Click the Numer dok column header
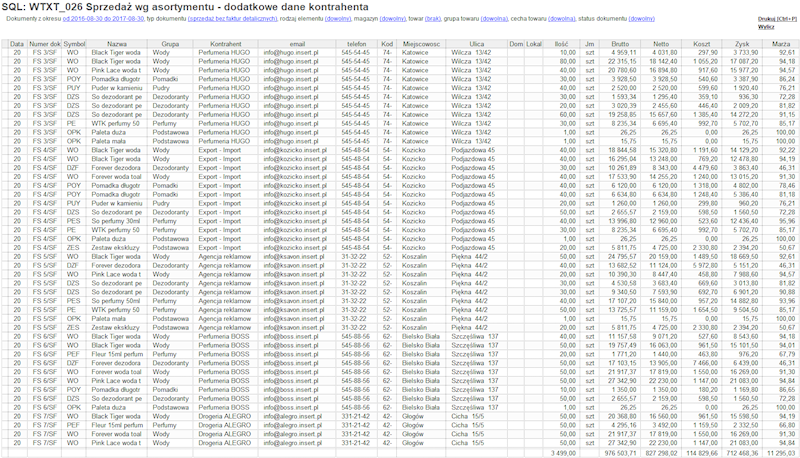 (x=44, y=44)
